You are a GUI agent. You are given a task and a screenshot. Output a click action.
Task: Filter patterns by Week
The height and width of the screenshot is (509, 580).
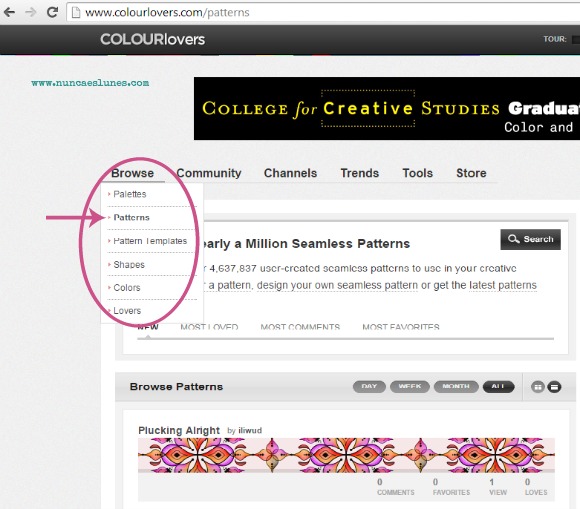[410, 387]
